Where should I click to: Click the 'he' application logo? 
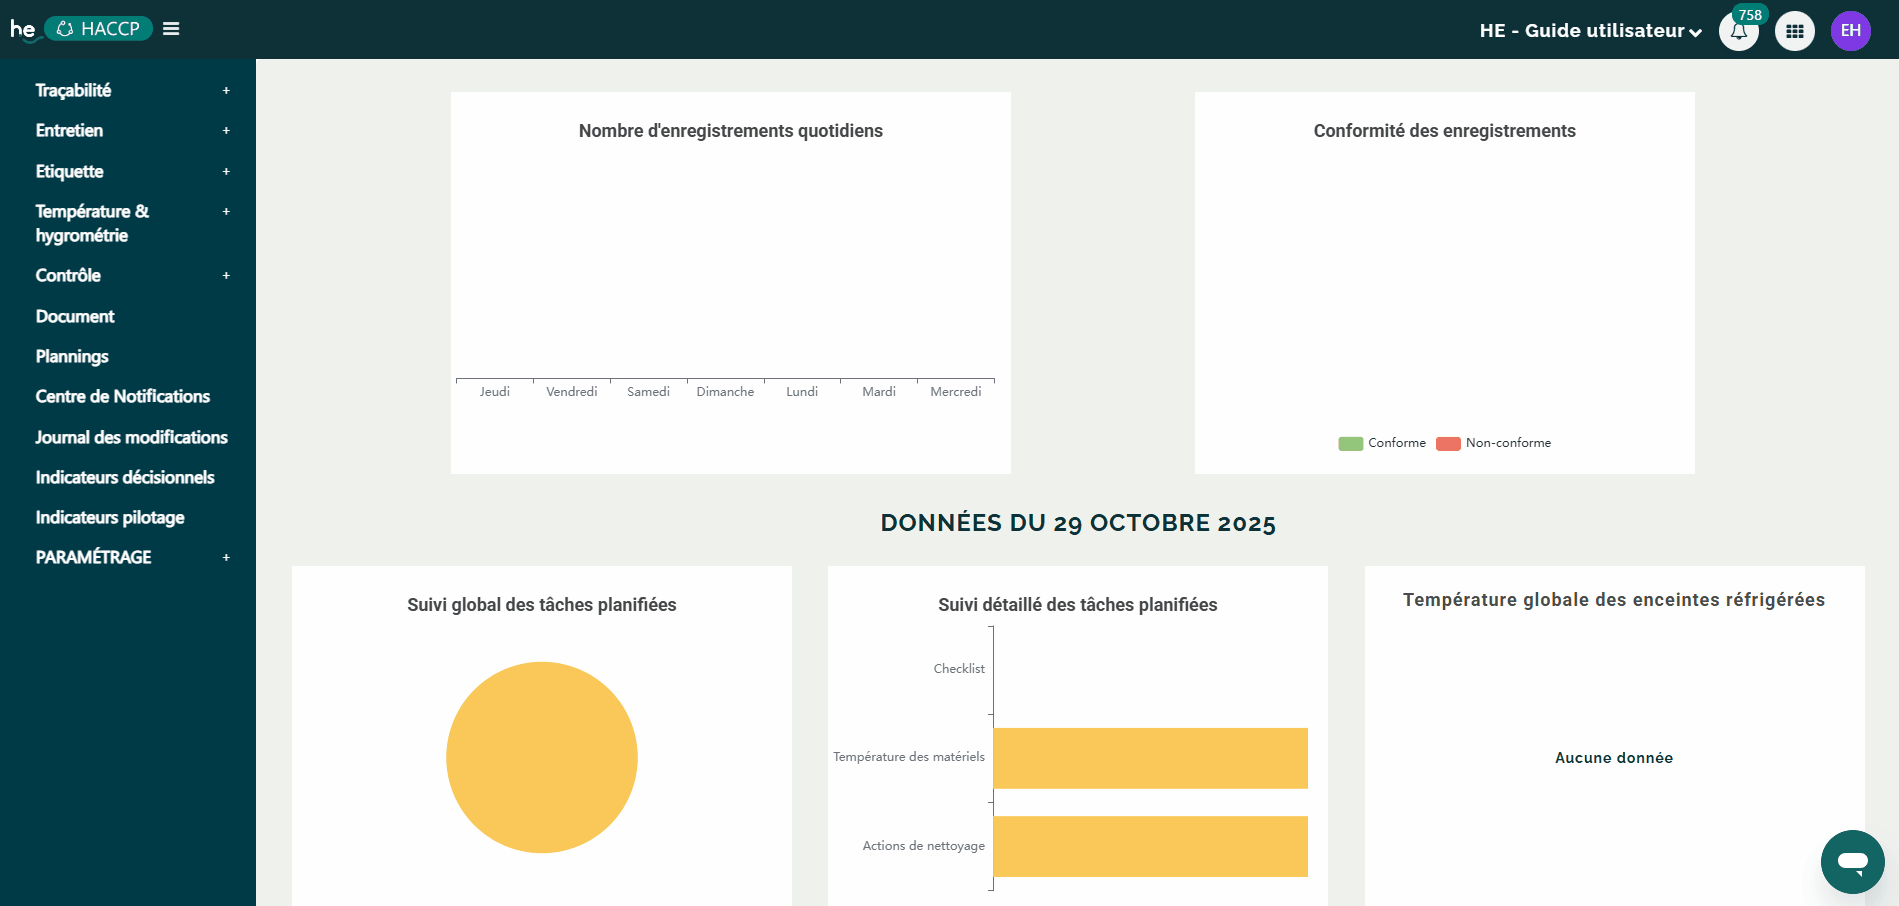(x=20, y=28)
